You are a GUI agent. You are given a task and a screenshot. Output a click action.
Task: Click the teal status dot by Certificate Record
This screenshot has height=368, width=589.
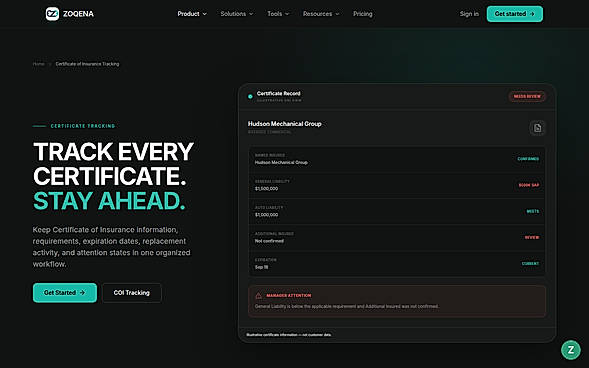pyautogui.click(x=250, y=97)
